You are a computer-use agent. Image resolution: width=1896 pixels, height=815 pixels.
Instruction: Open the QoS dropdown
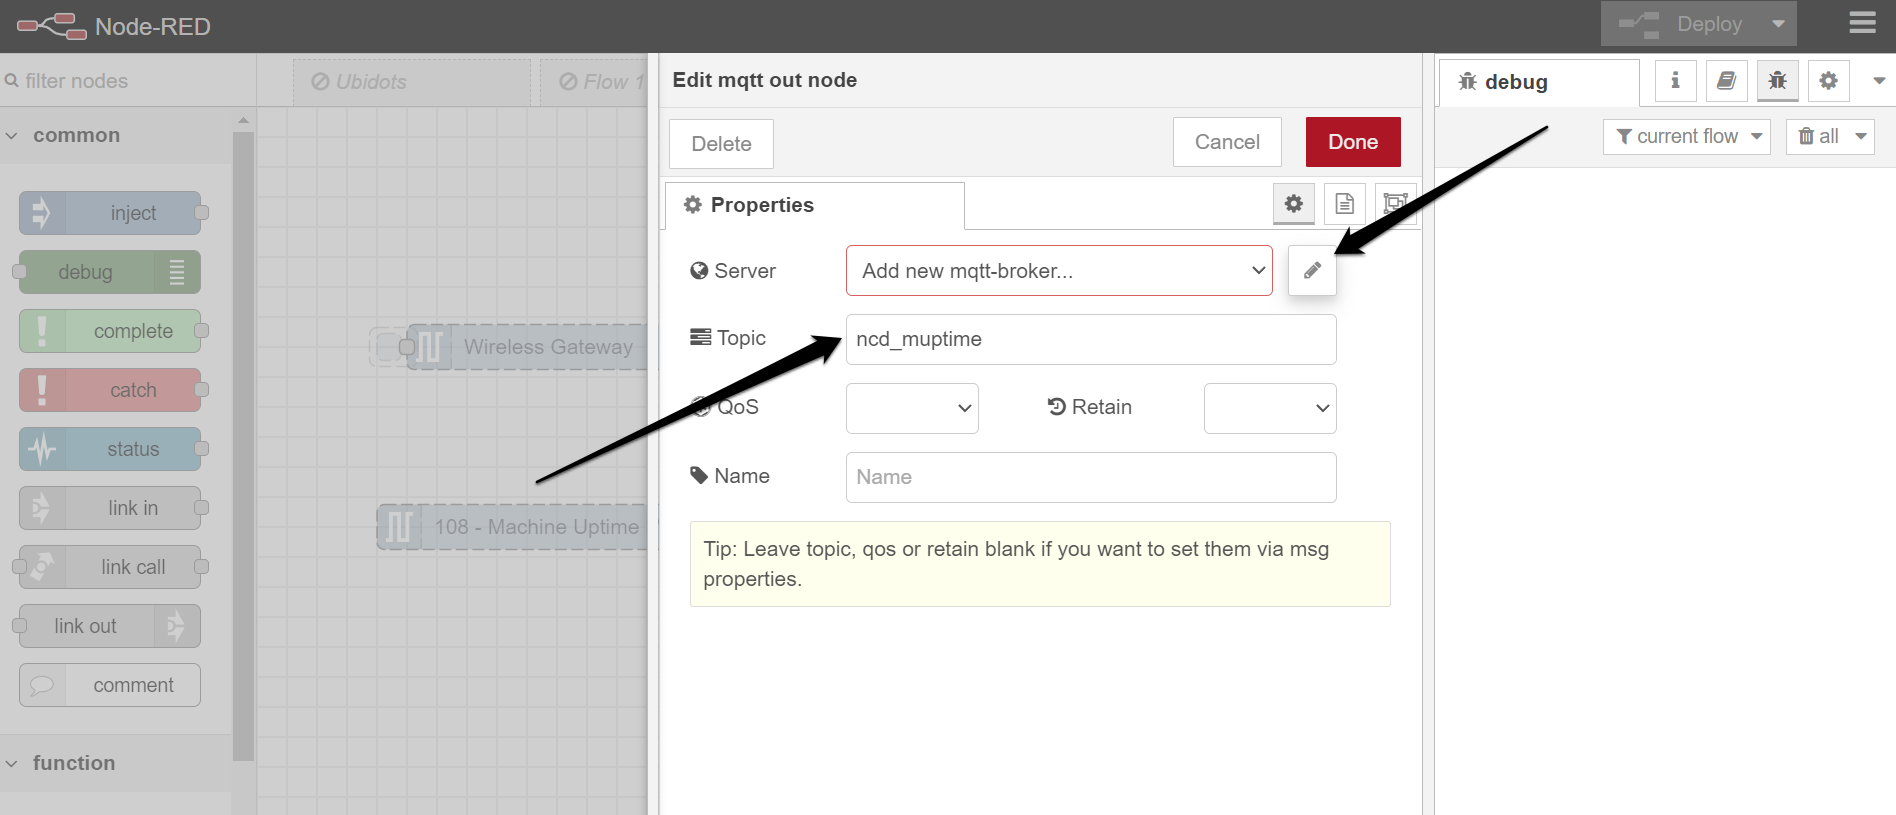(x=911, y=408)
